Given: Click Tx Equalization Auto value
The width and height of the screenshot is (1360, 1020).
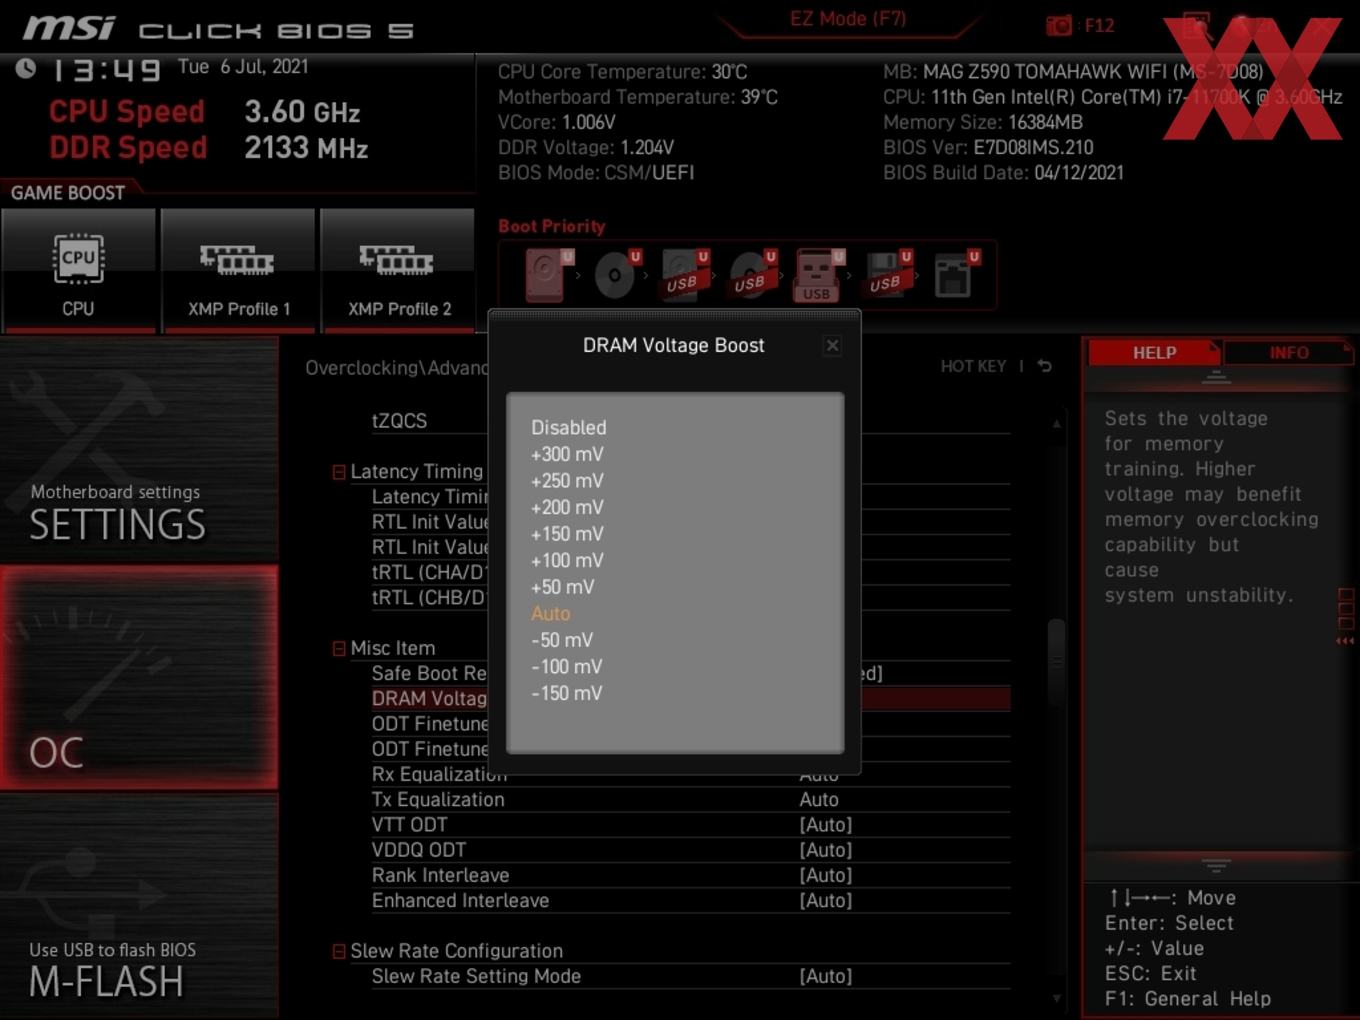Looking at the screenshot, I should click(x=818, y=799).
